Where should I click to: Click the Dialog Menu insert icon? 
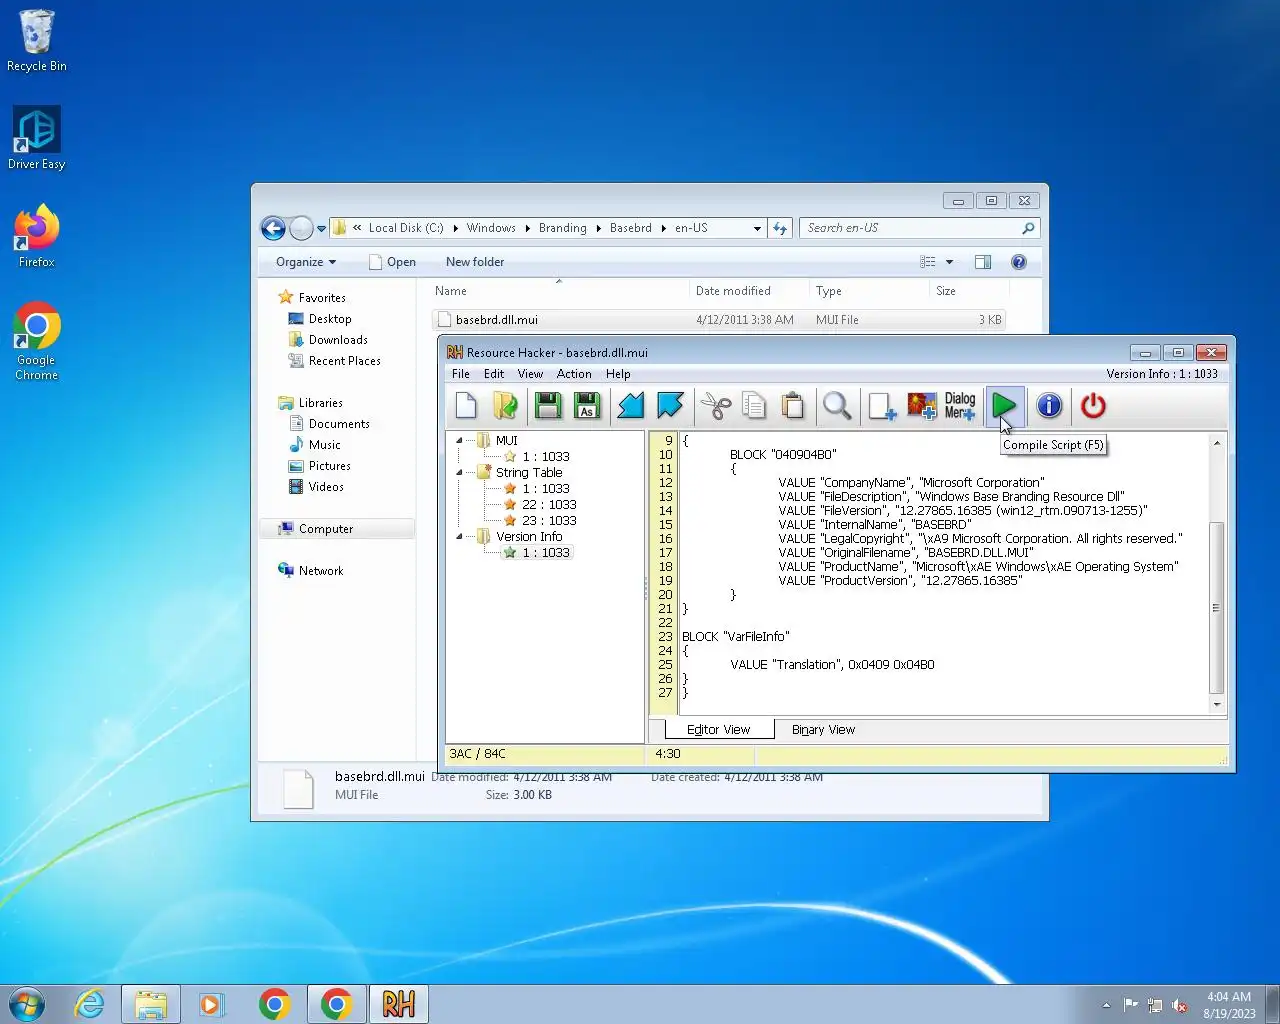(960, 406)
